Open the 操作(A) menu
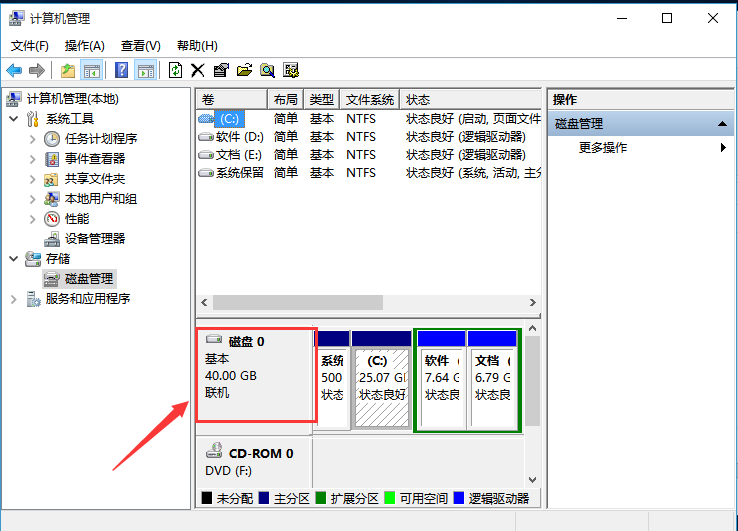 click(x=84, y=46)
